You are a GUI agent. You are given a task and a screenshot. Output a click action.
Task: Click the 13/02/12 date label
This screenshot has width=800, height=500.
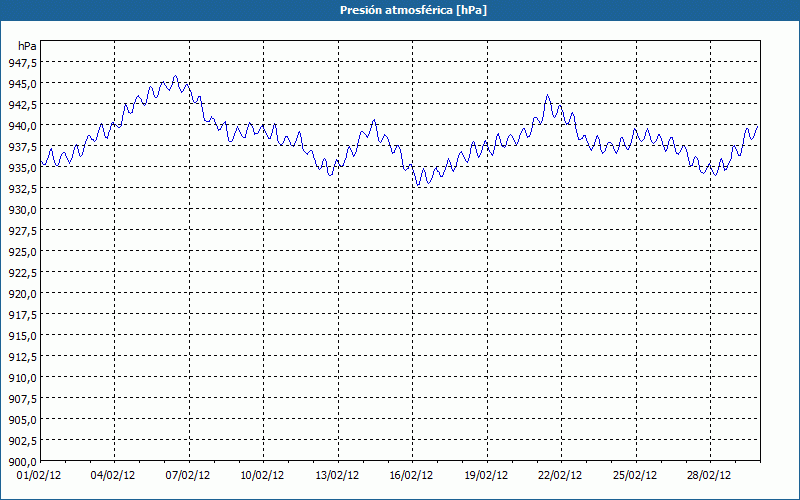click(x=337, y=475)
